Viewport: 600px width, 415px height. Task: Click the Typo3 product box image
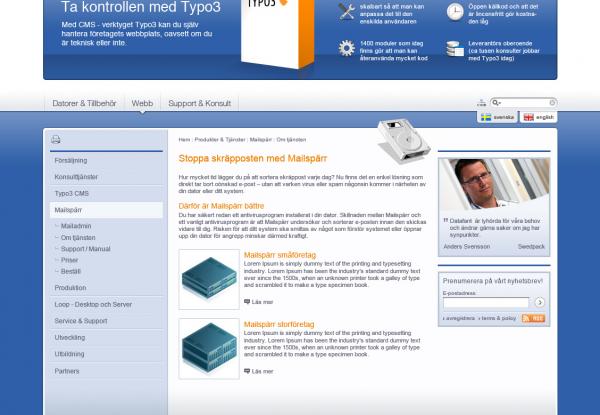pyautogui.click(x=278, y=34)
